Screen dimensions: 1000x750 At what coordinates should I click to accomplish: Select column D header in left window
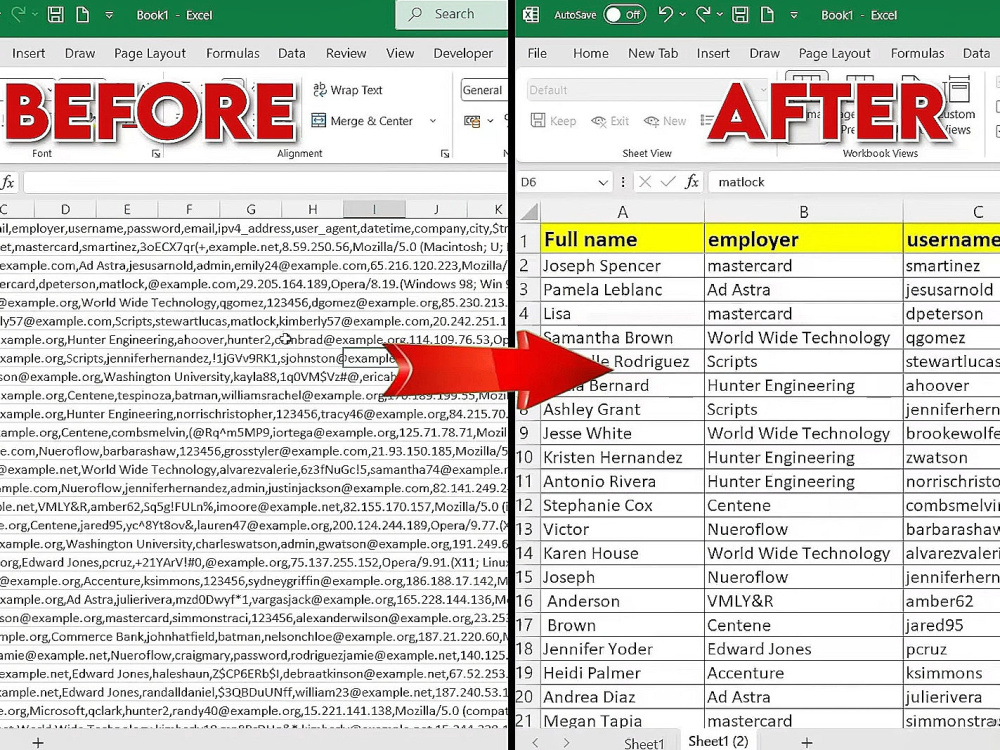(x=65, y=209)
